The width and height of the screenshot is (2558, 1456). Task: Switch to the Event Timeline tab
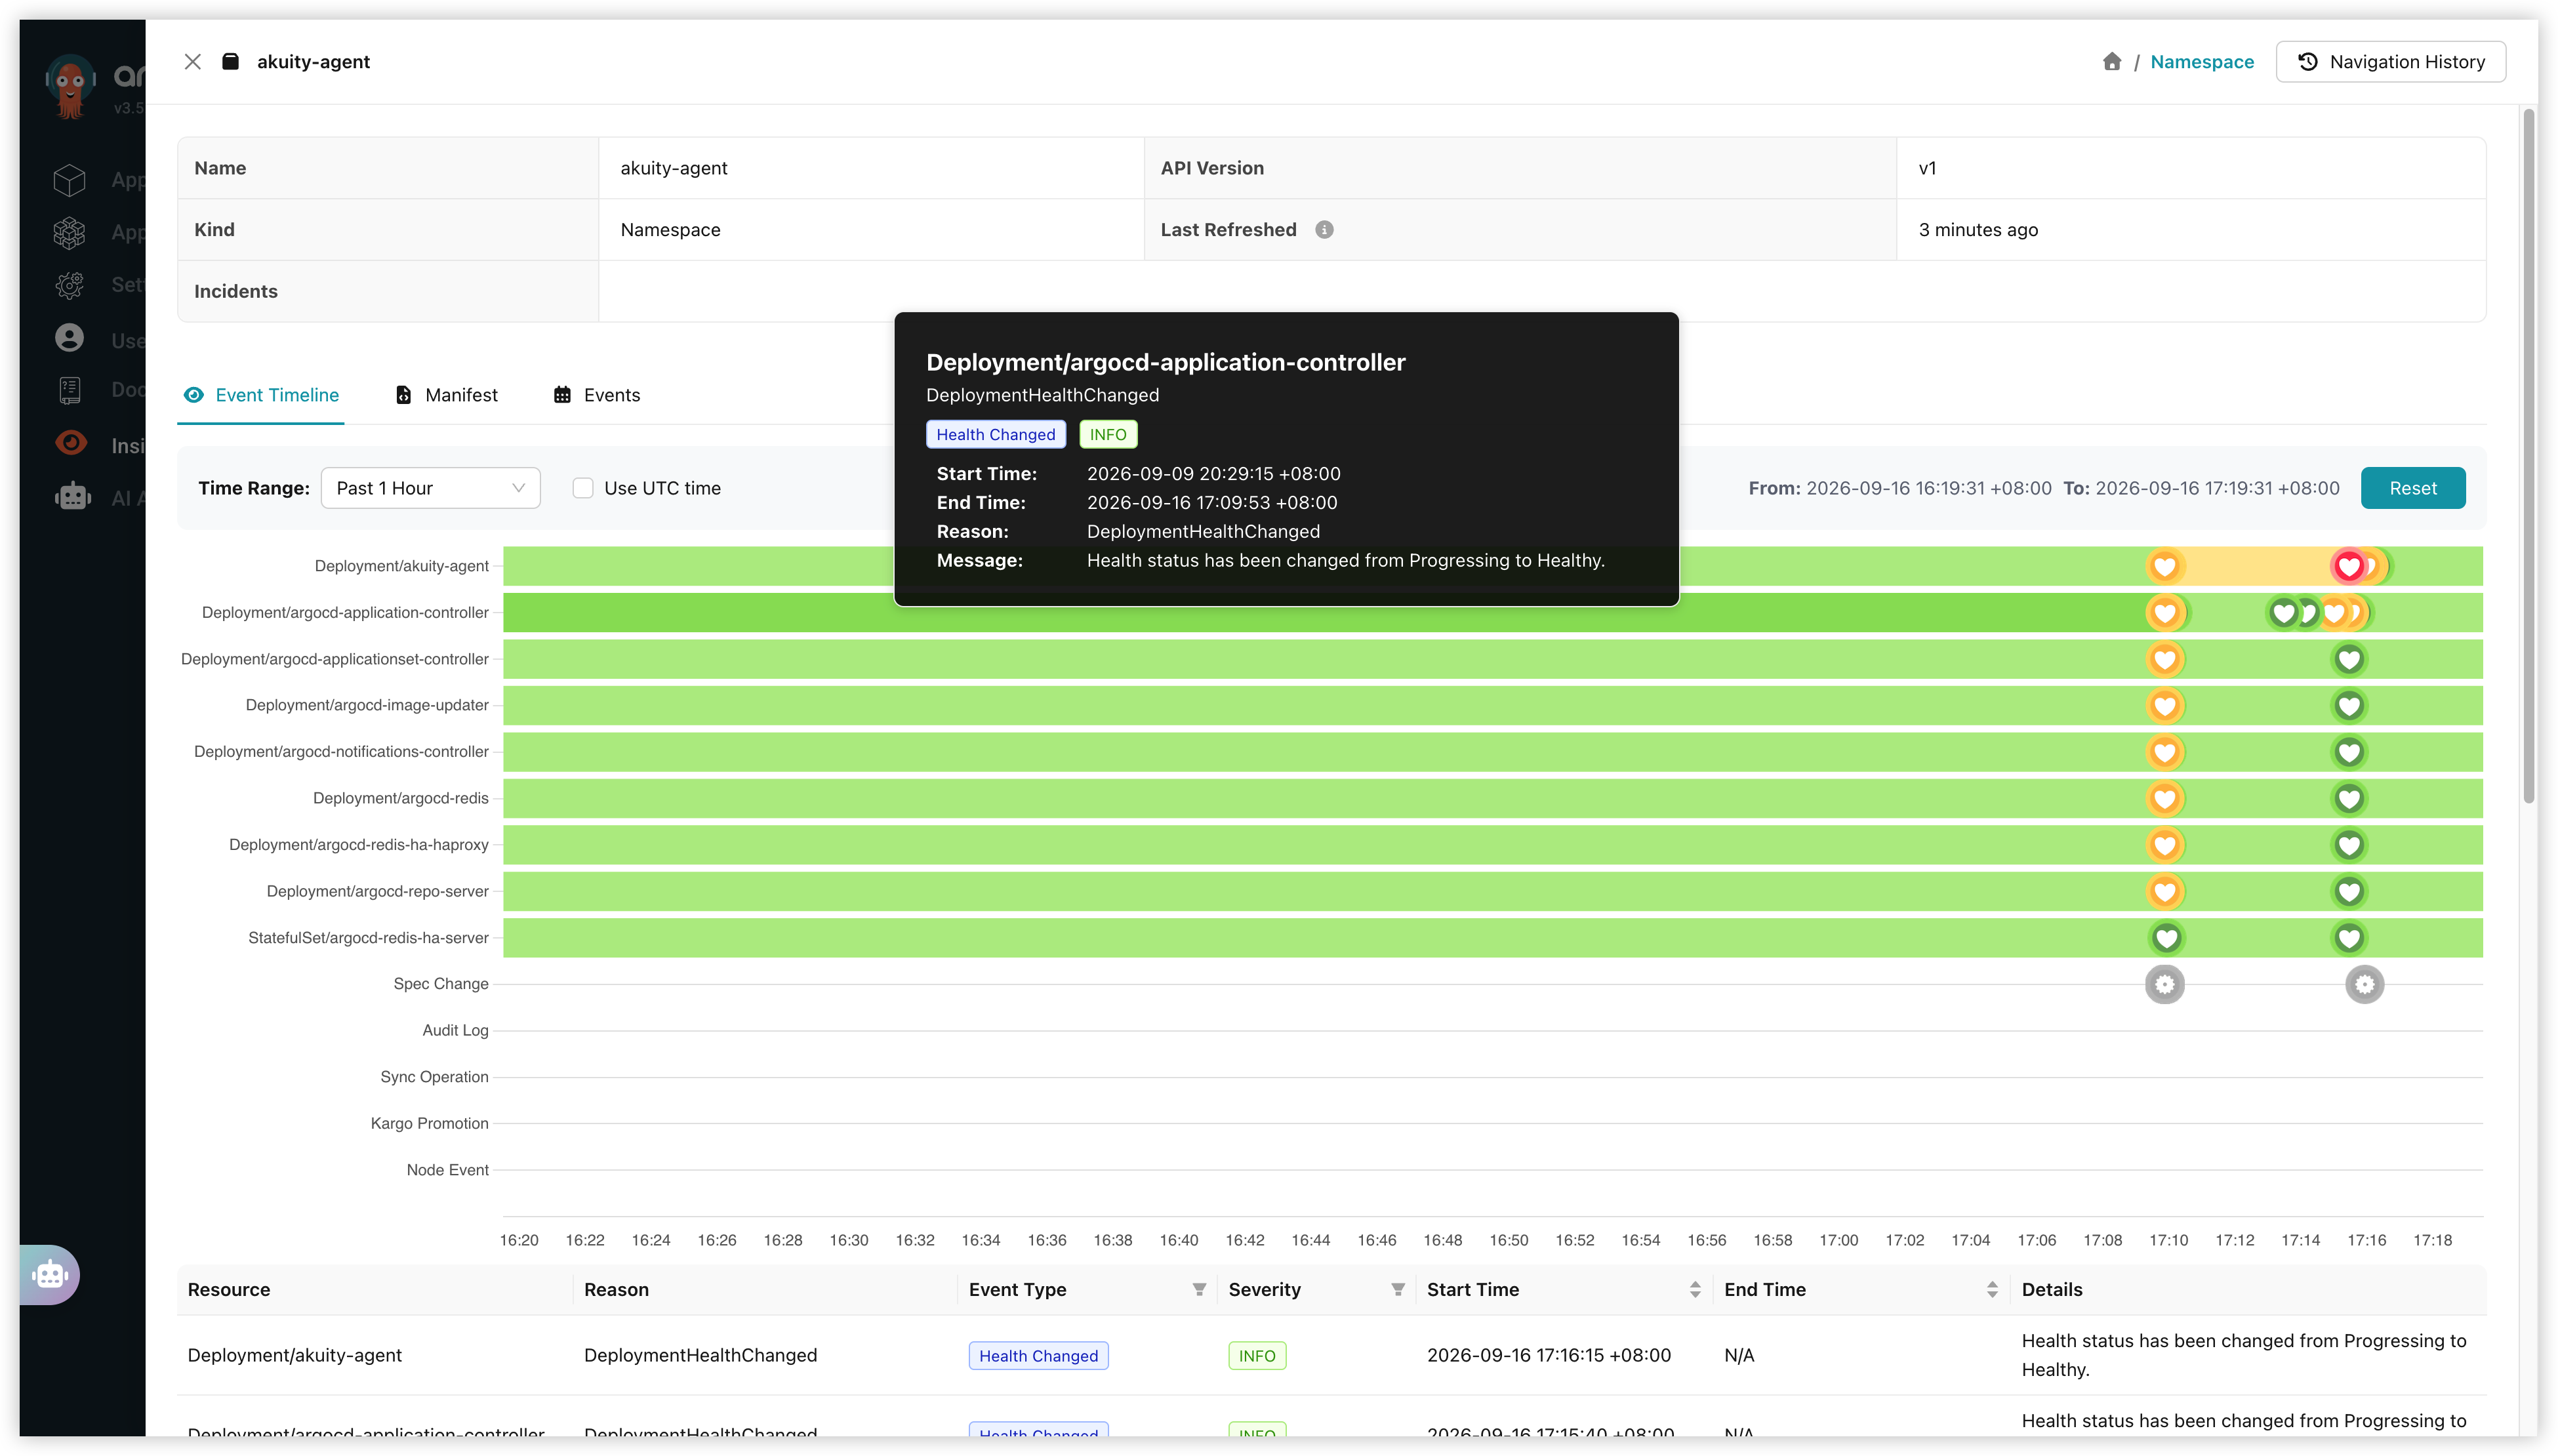261,395
